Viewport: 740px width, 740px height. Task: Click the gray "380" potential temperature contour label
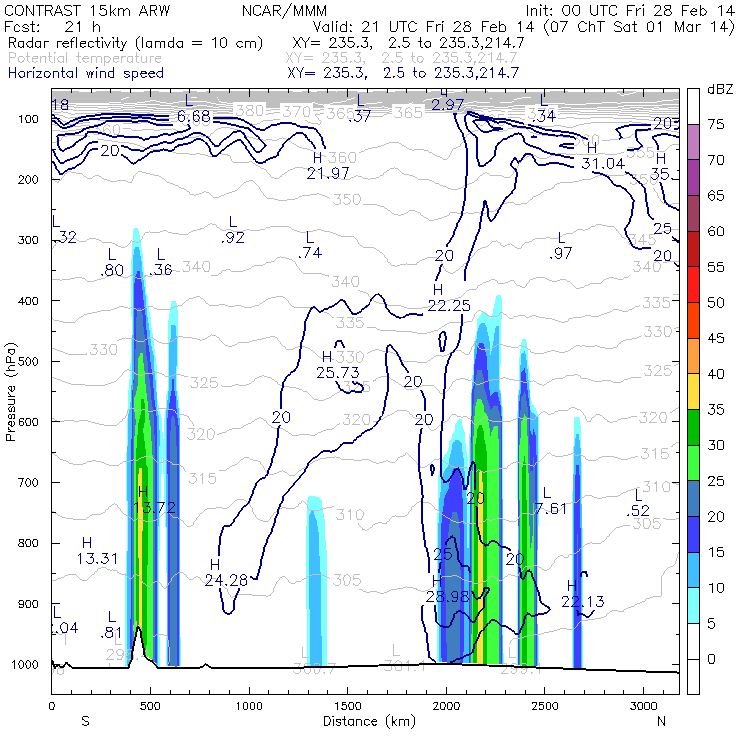pyautogui.click(x=250, y=110)
